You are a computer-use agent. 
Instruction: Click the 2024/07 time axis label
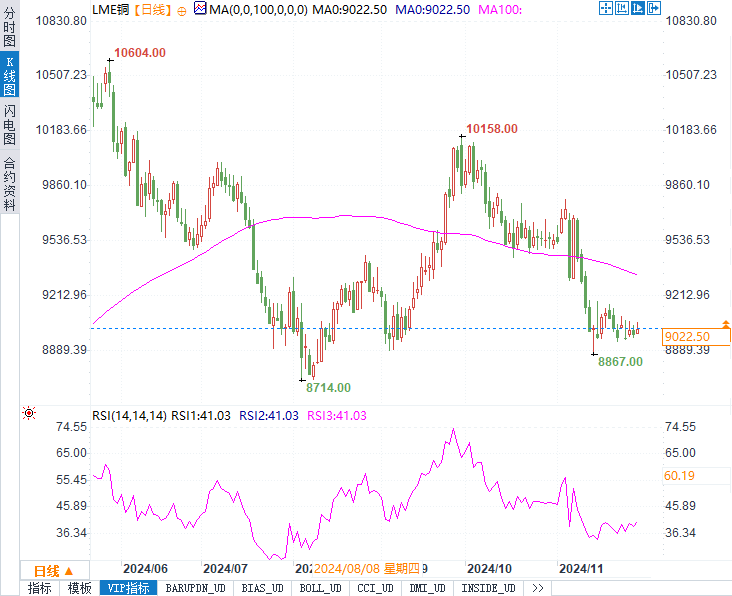(225, 568)
